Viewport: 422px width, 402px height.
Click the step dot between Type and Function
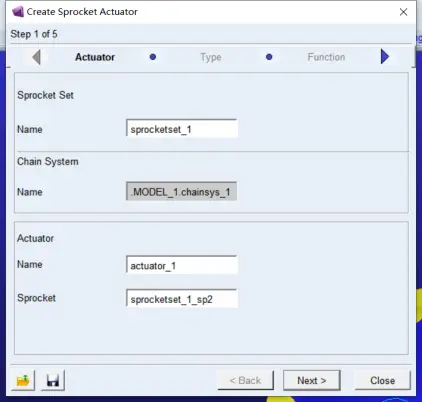(x=269, y=57)
